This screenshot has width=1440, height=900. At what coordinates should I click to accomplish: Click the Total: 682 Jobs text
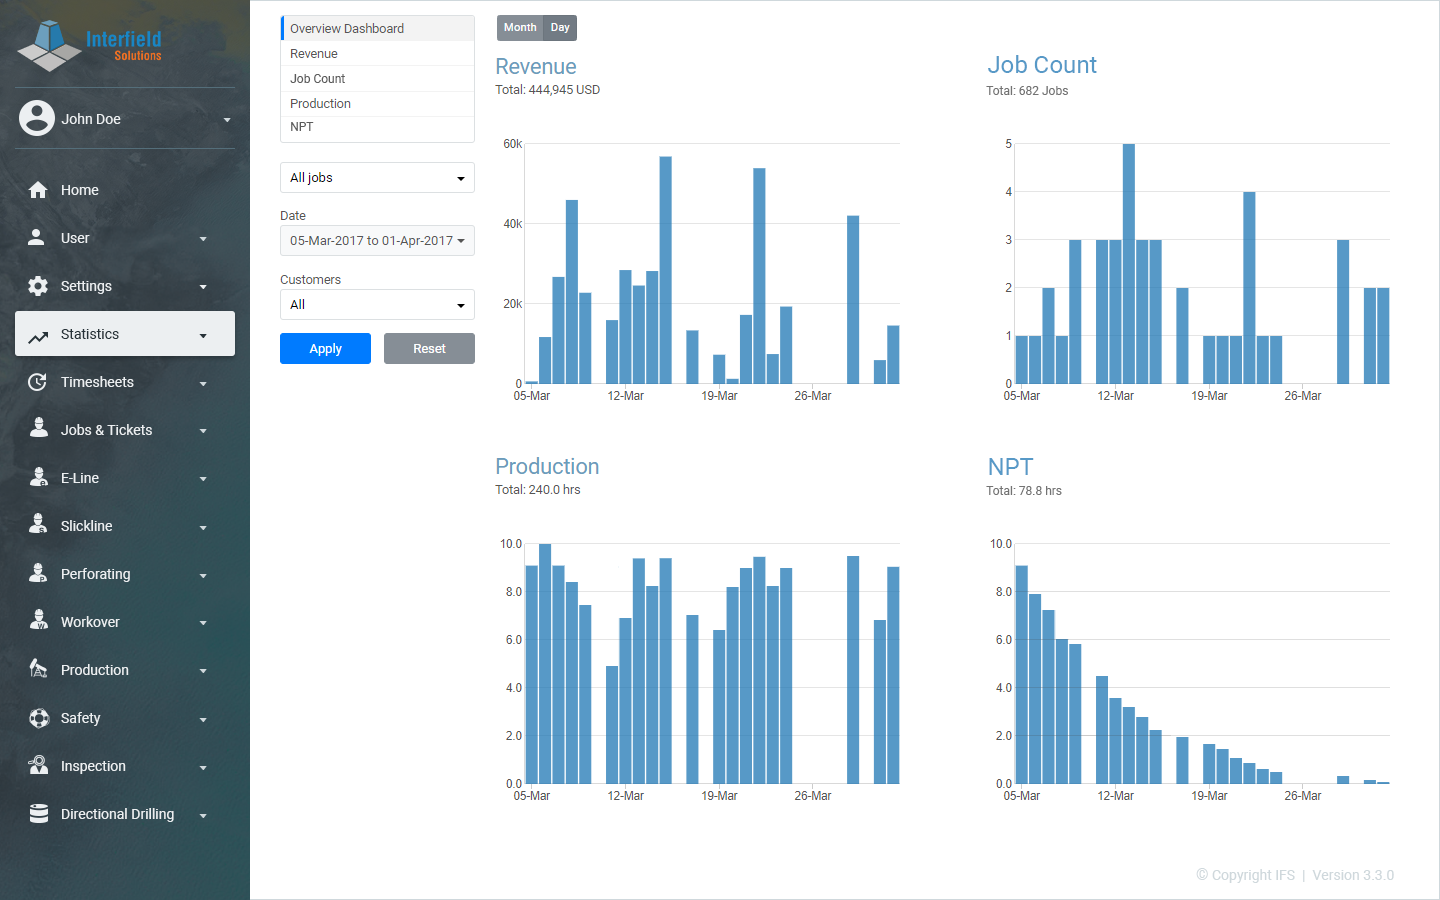[1027, 91]
